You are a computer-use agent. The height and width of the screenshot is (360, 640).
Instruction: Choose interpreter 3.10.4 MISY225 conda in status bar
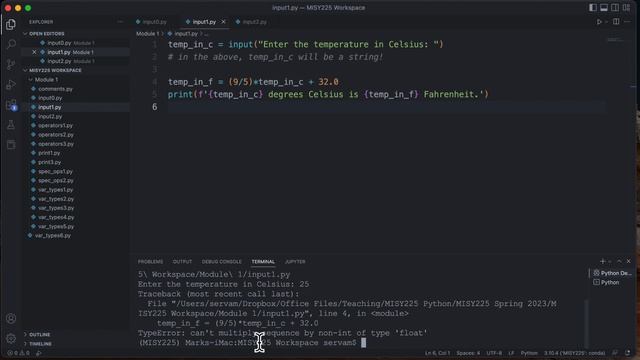coord(574,353)
